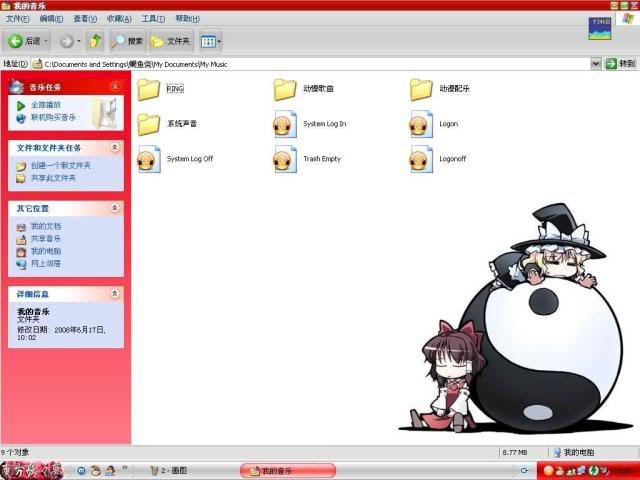Open the 工具(T) menu
Screen dimensions: 640x480
[x=153, y=19]
